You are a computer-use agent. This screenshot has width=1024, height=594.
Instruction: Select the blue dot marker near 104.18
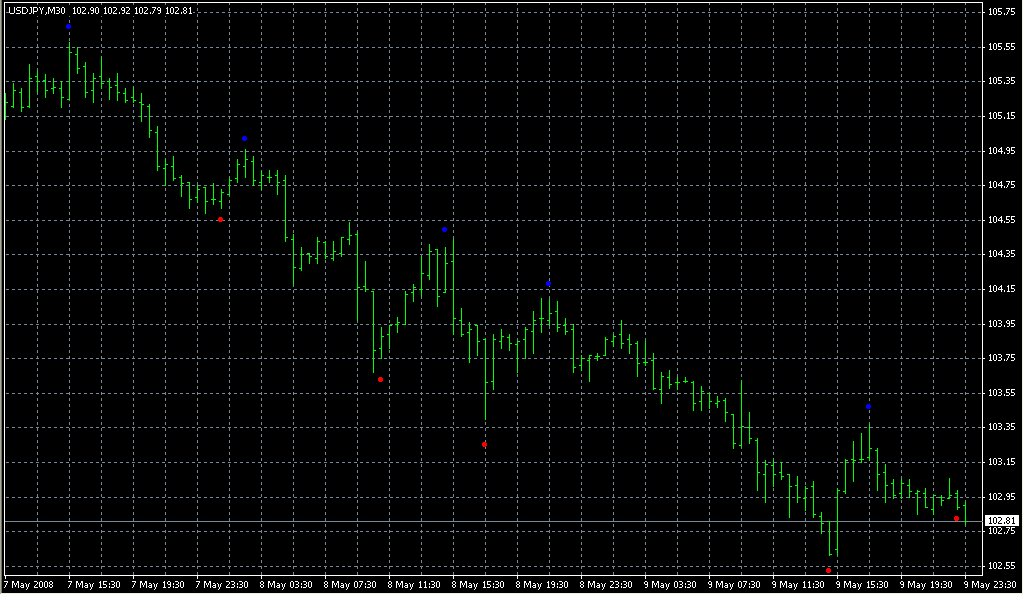pyautogui.click(x=549, y=284)
